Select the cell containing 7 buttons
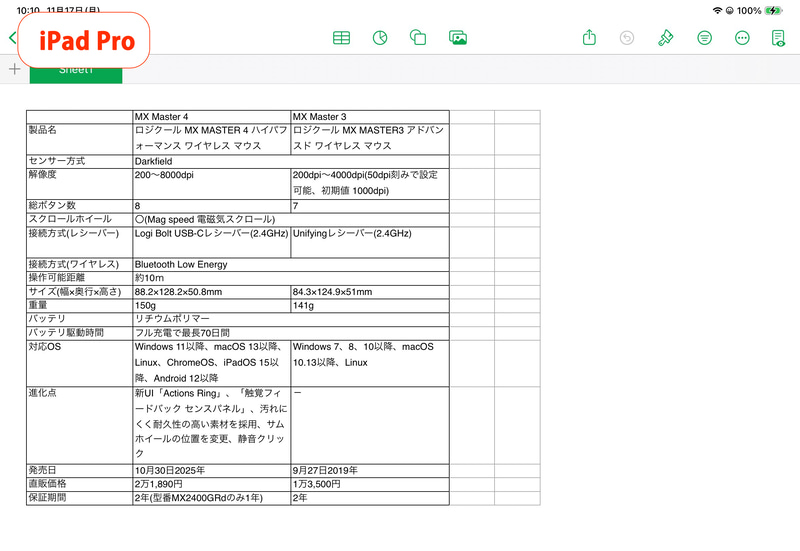The image size is (800, 551). pyautogui.click(x=370, y=206)
